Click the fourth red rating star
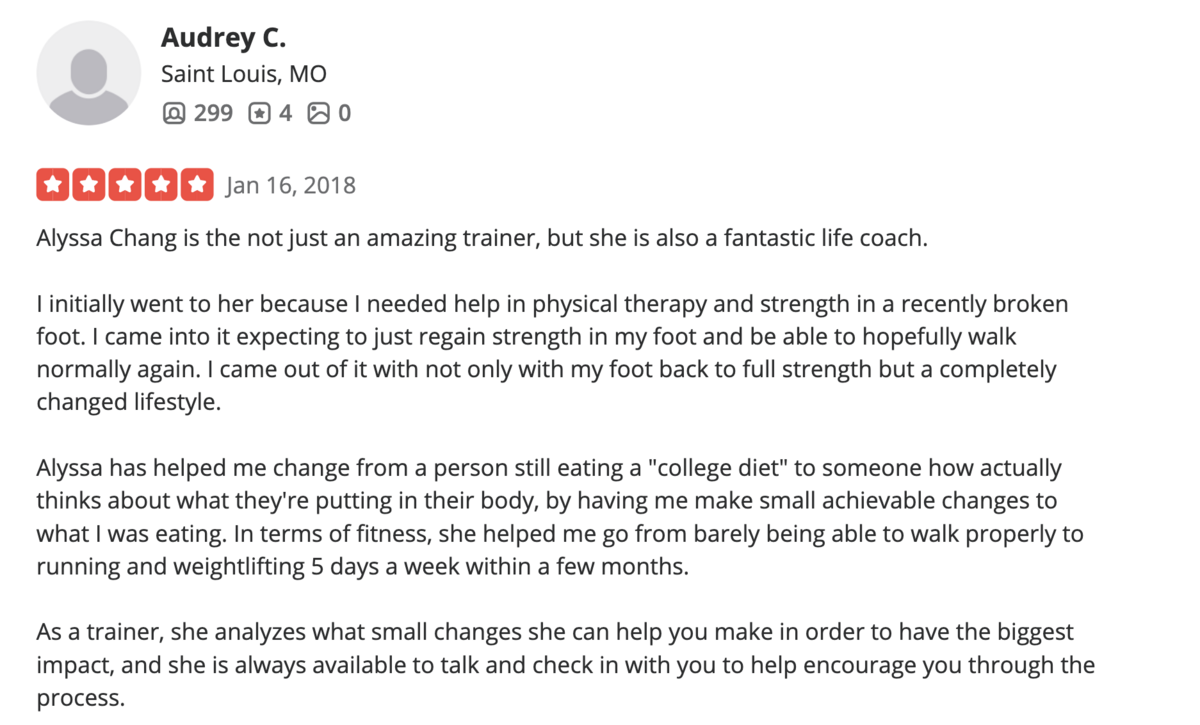The height and width of the screenshot is (725, 1200). click(161, 185)
